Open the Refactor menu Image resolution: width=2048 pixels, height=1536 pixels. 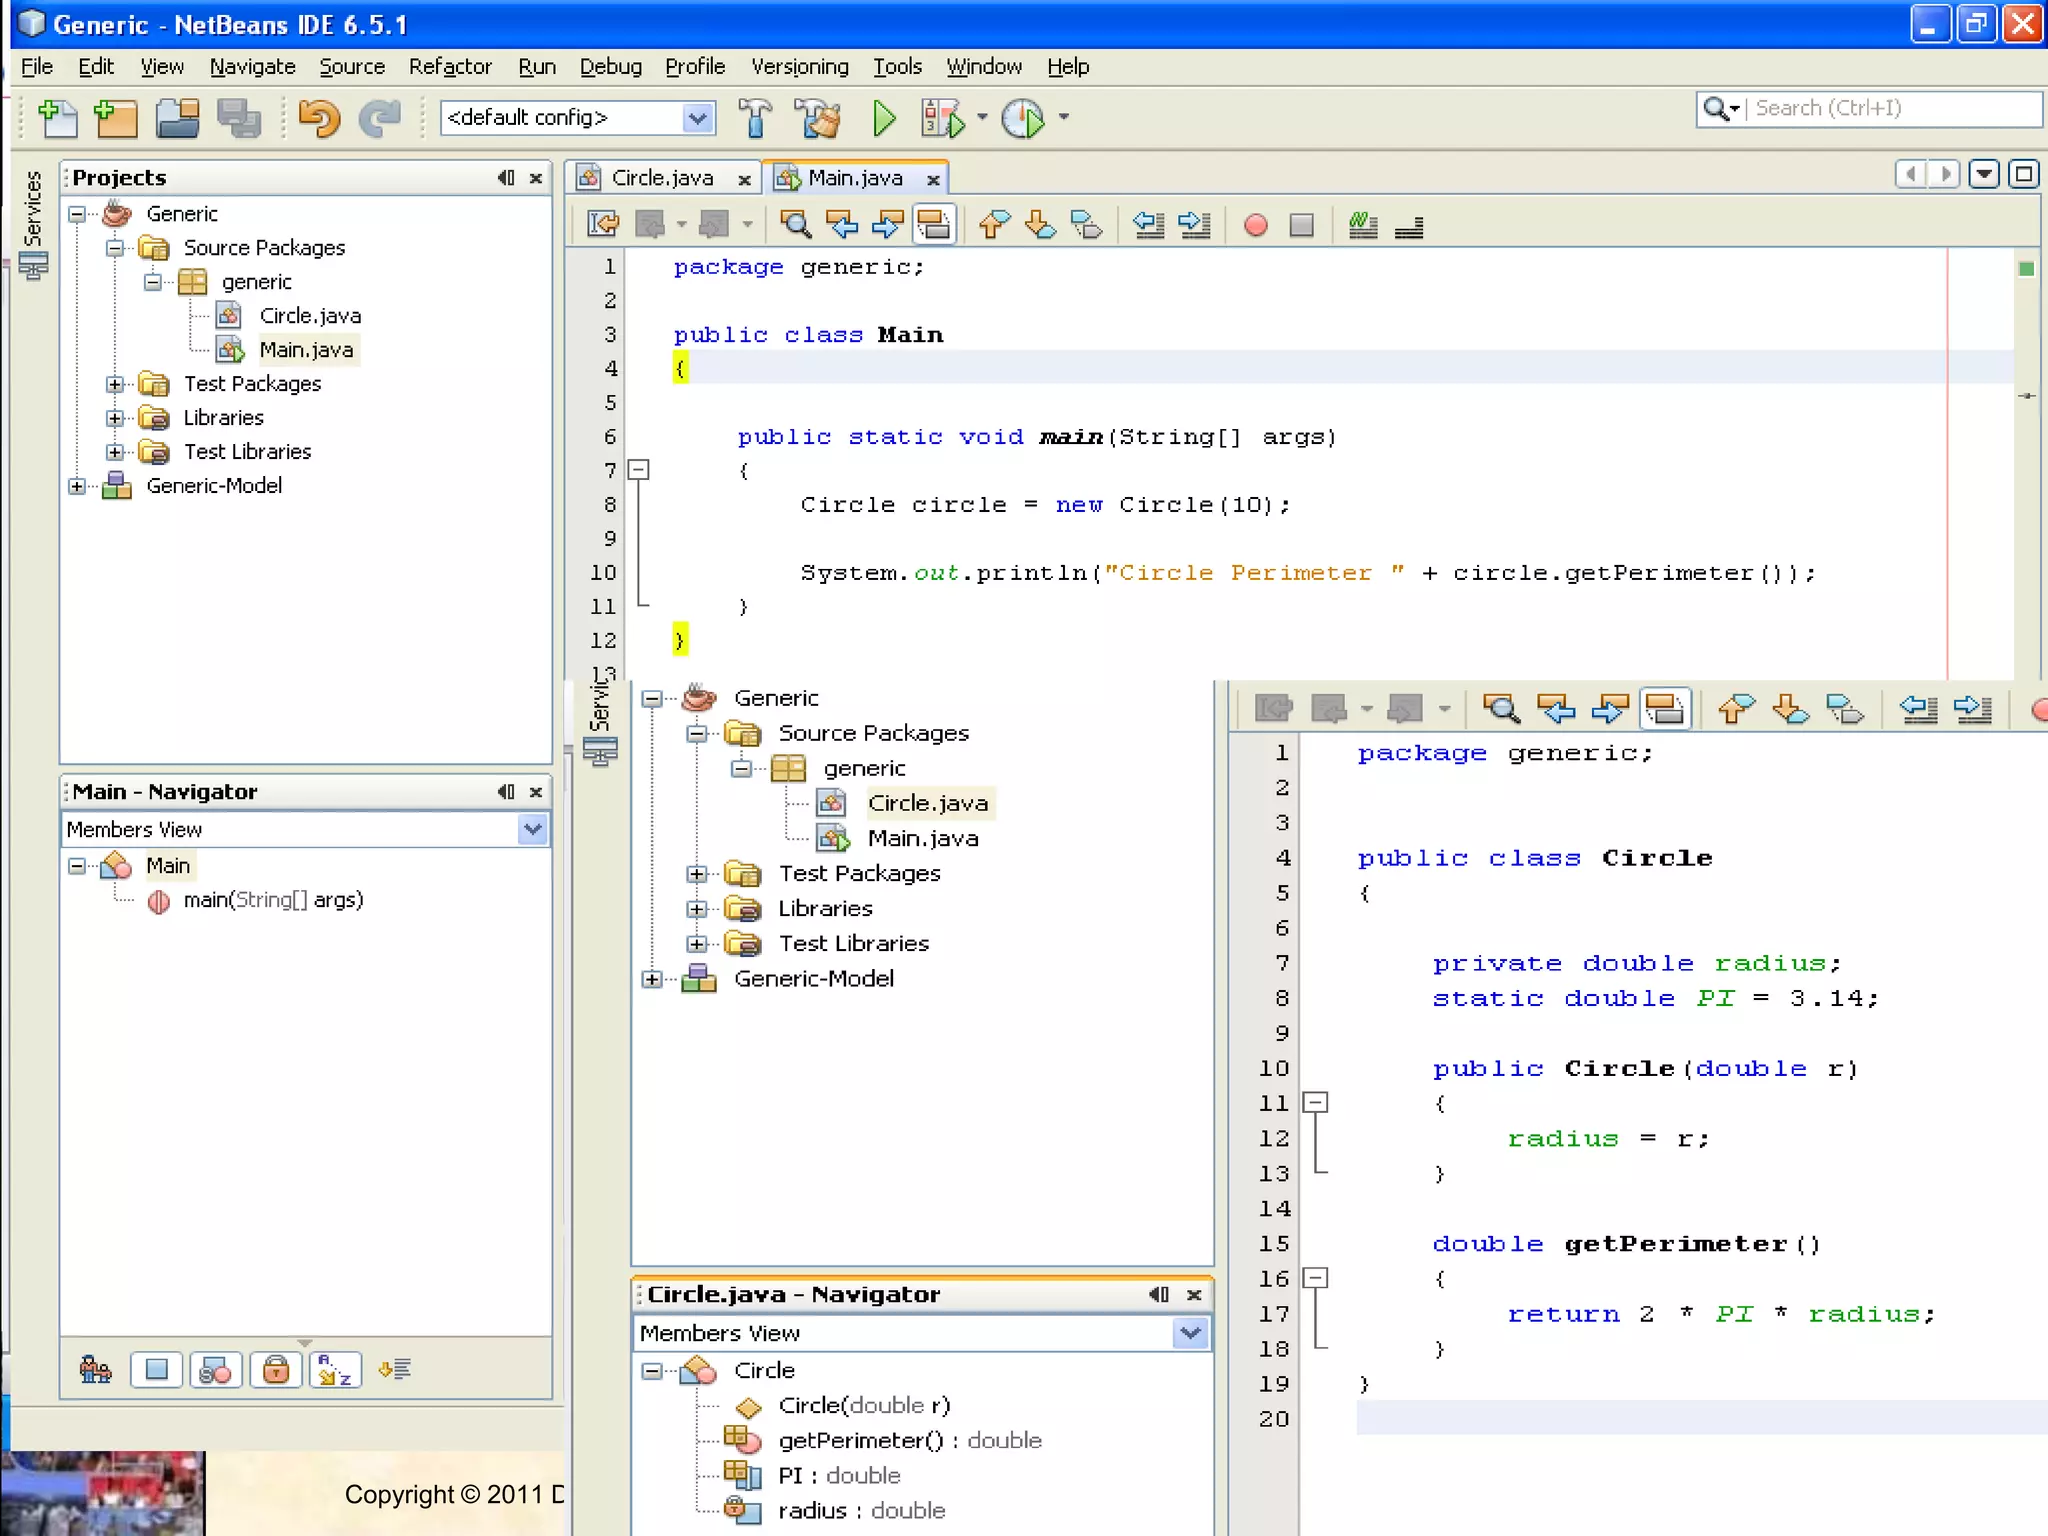[x=450, y=67]
